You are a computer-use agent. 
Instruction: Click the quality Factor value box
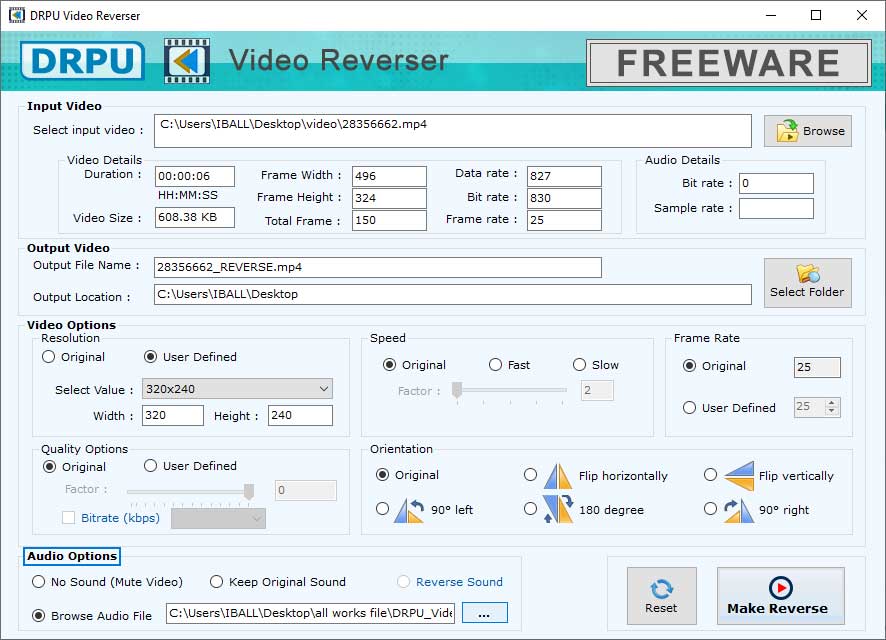(306, 490)
